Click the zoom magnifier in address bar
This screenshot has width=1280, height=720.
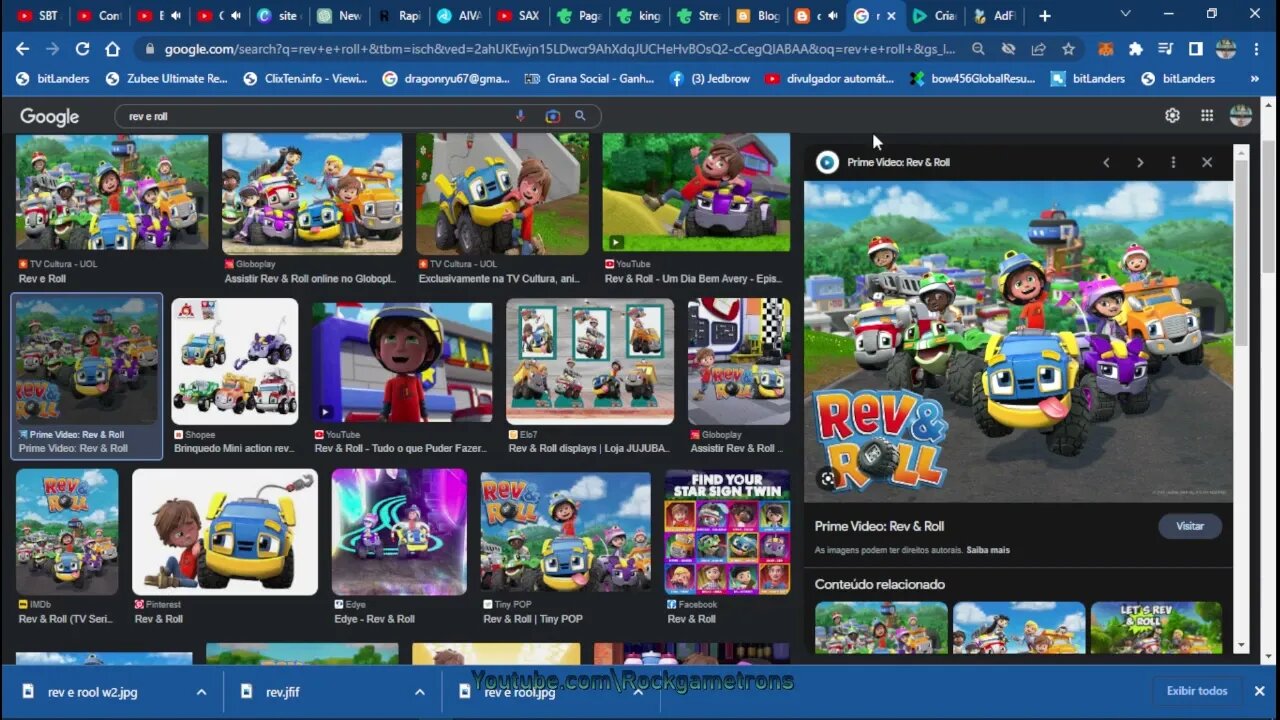click(979, 48)
